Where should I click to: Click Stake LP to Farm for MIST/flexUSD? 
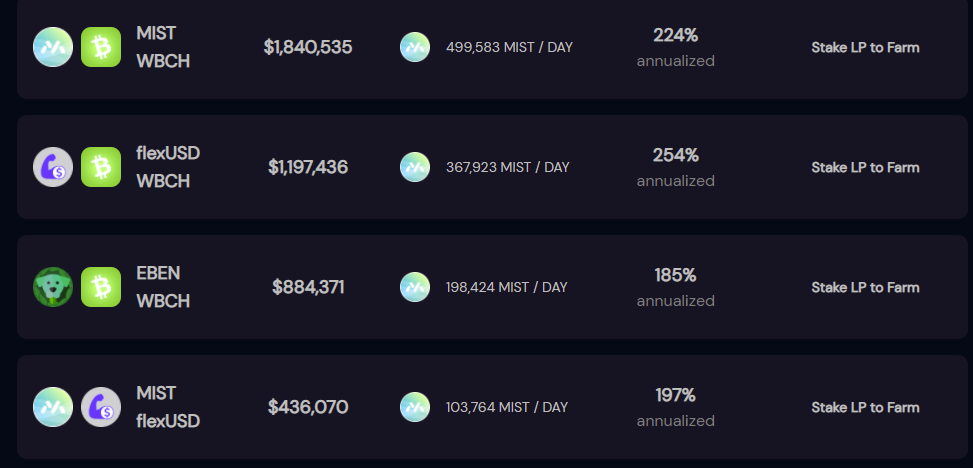865,408
